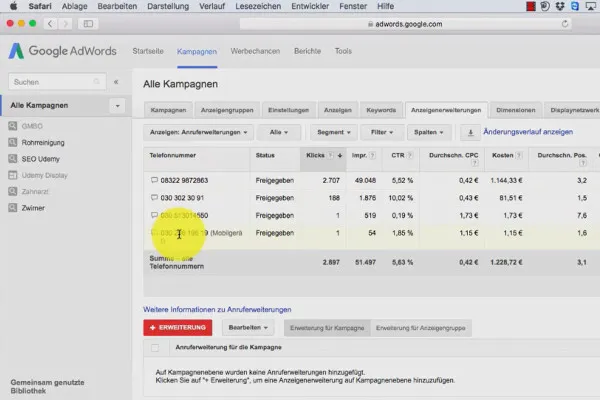Reload the page with the refresh icon
The width and height of the screenshot is (600, 400).
(565, 24)
